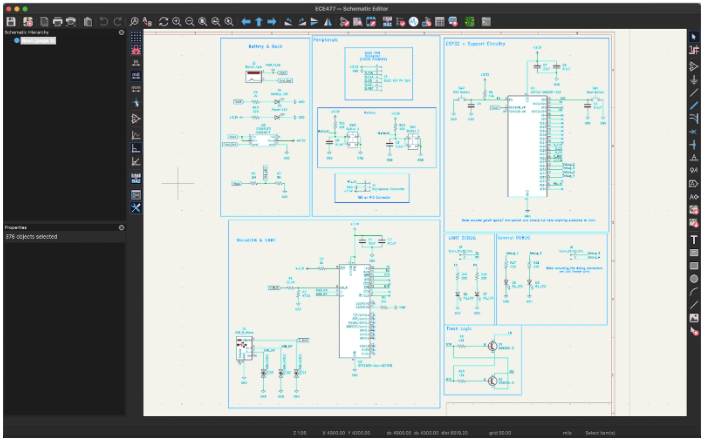Click the Refresh view icon

coord(163,20)
